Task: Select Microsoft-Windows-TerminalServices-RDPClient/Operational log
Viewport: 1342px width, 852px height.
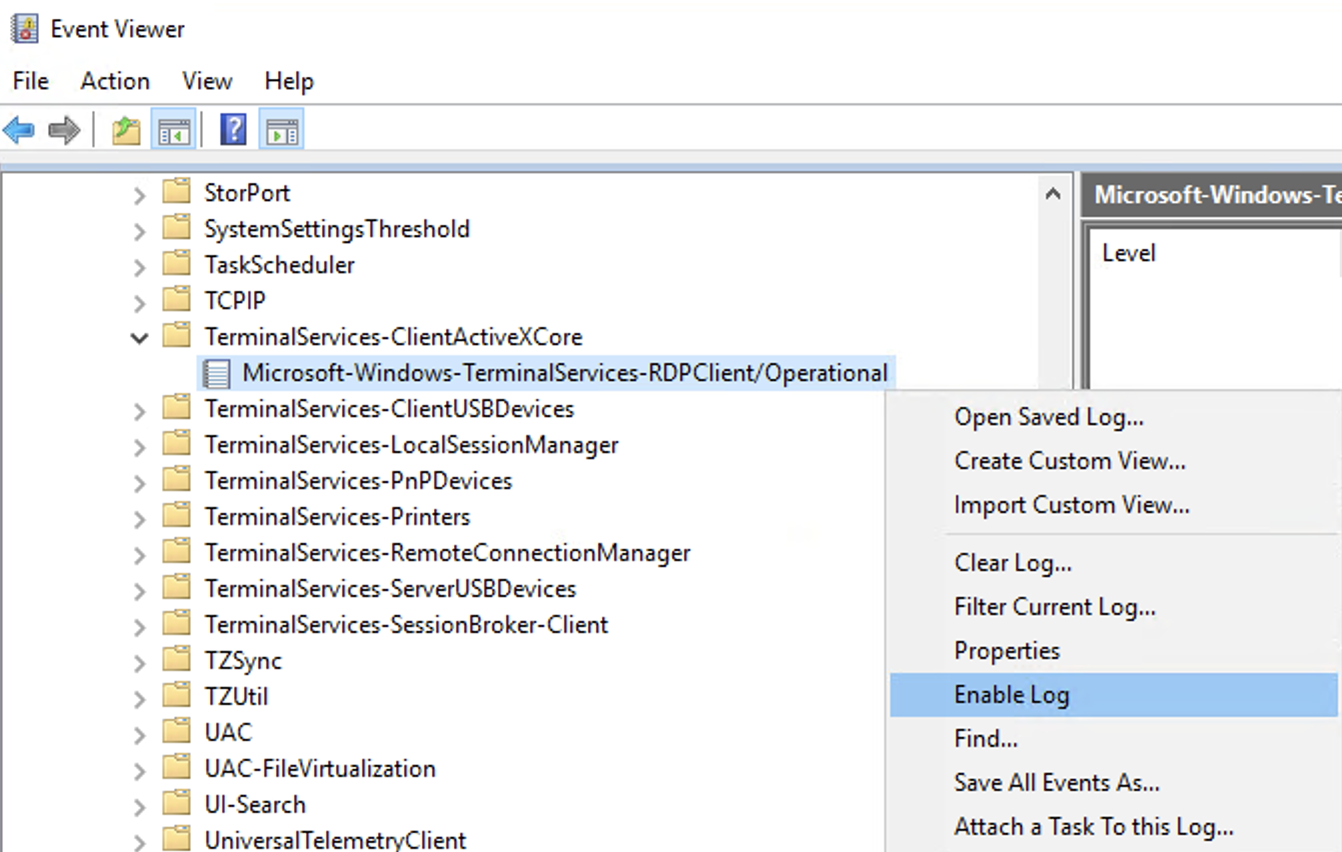Action: click(x=565, y=373)
